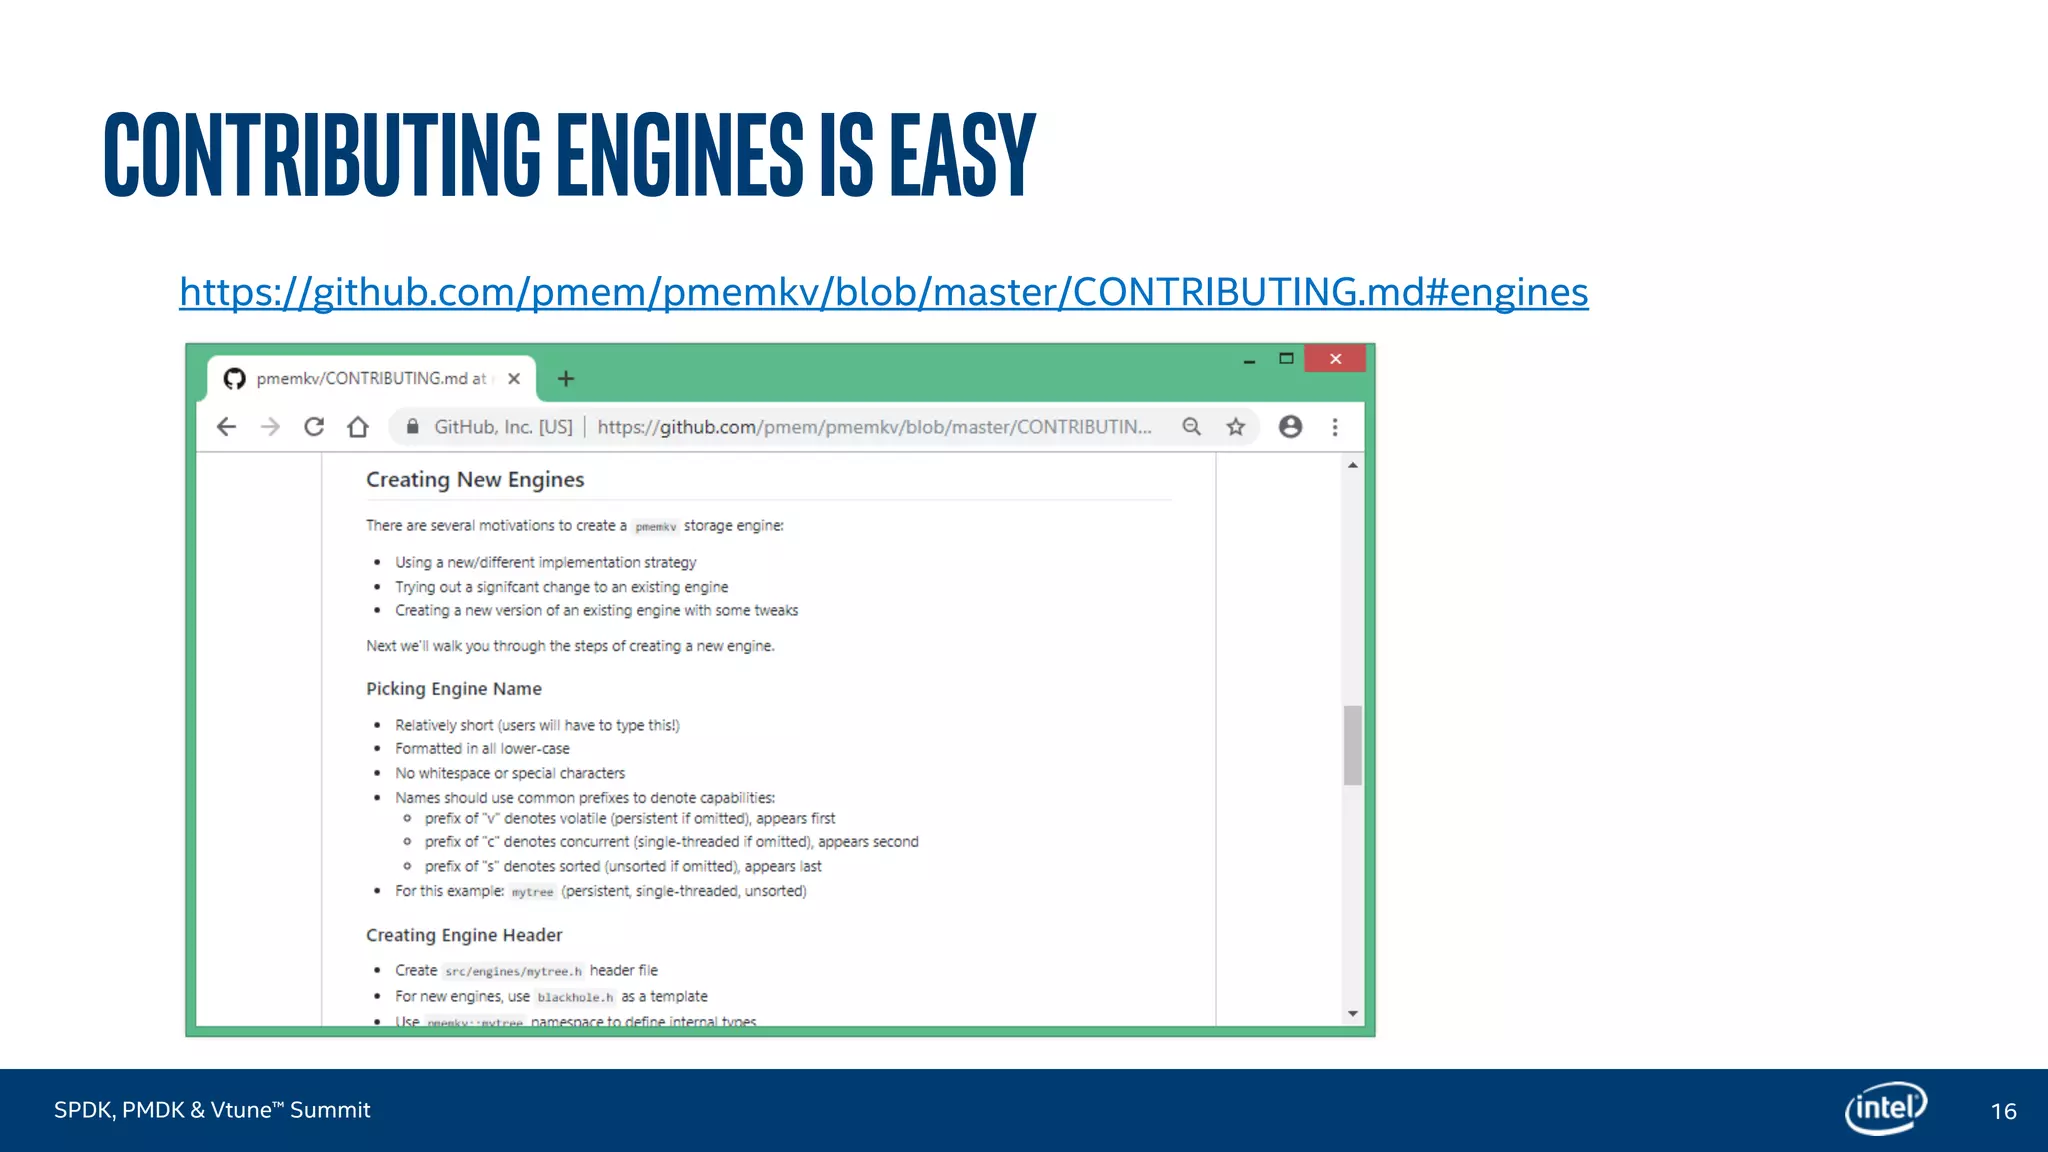Viewport: 2048px width, 1152px height.
Task: Click the slide page number 16
Action: [x=2004, y=1111]
